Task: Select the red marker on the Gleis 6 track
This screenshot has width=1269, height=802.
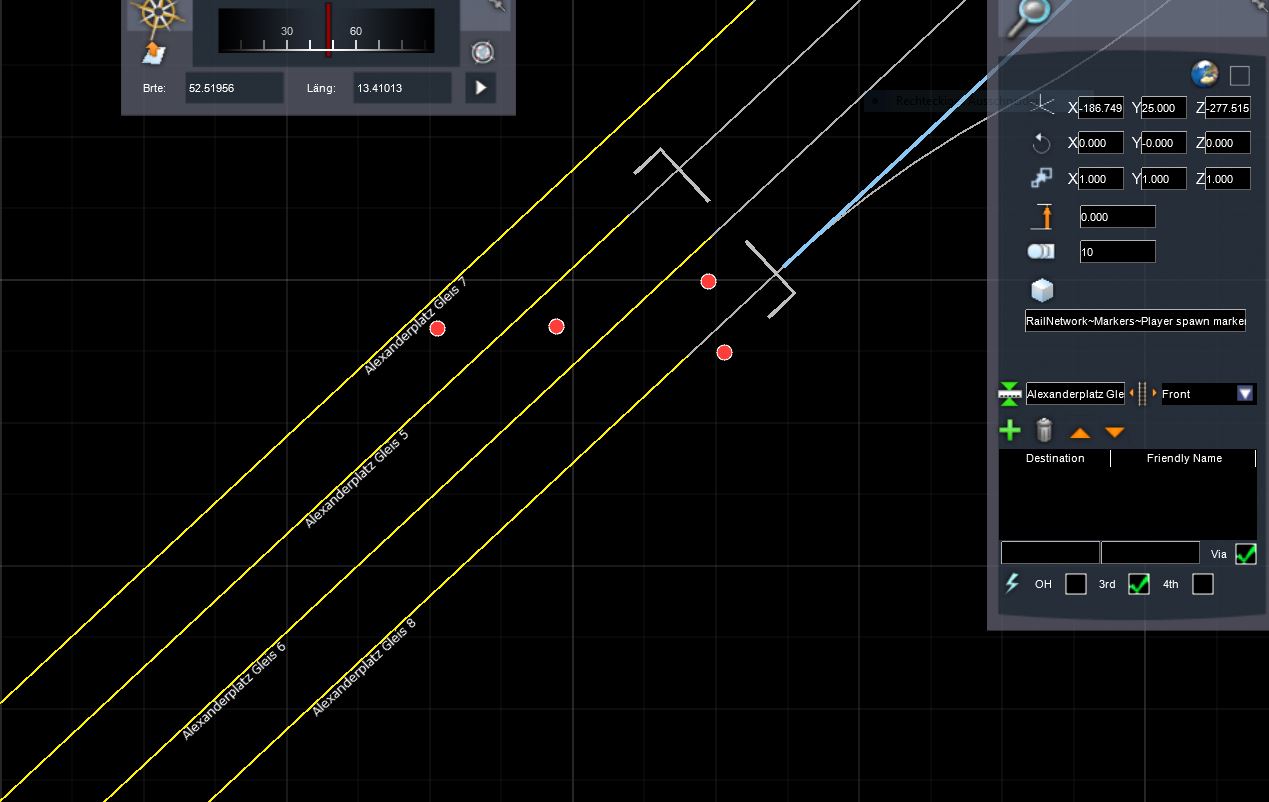Action: [708, 282]
